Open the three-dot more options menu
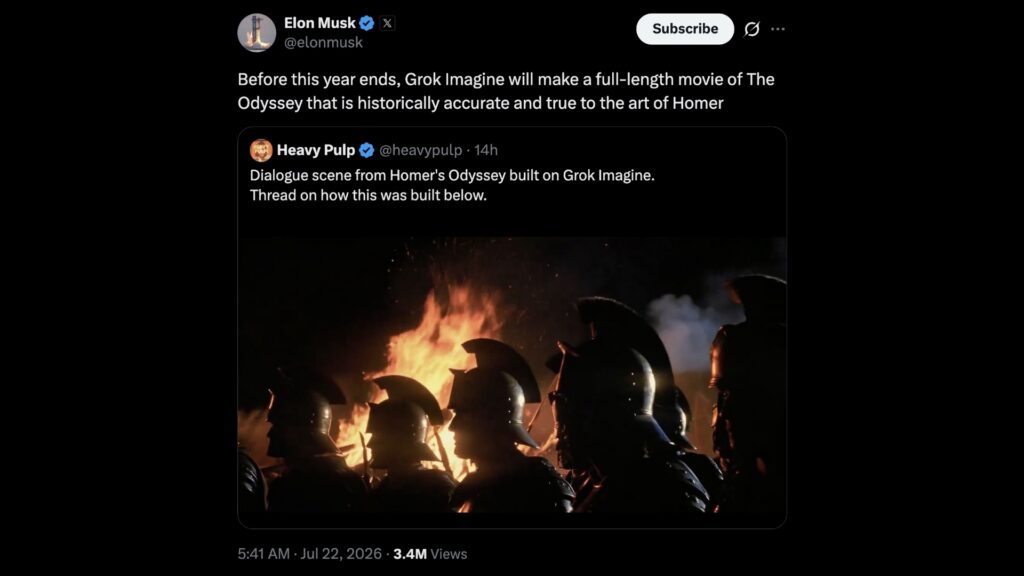Screen dimensions: 1024x576 778,29
